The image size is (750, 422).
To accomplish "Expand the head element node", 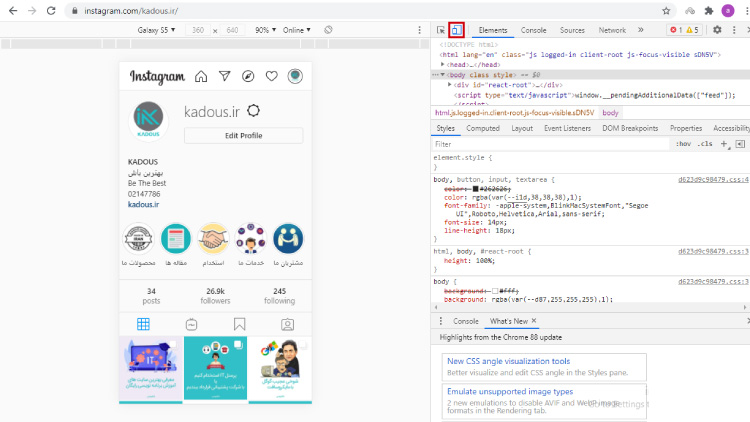I will pos(450,64).
